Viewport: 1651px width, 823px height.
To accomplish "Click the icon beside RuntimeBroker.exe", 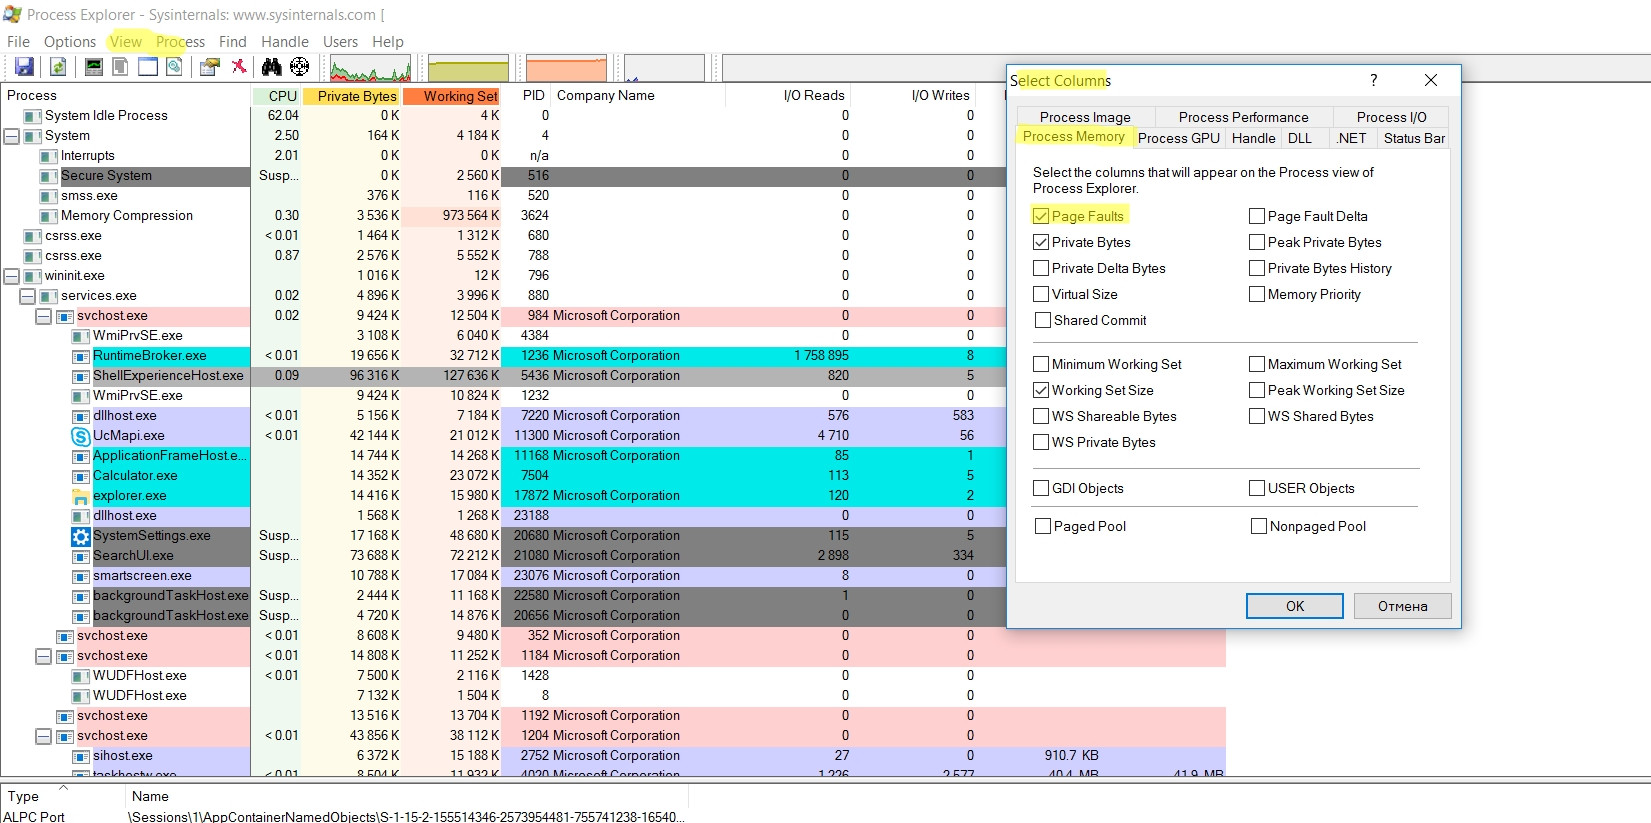I will pos(81,356).
